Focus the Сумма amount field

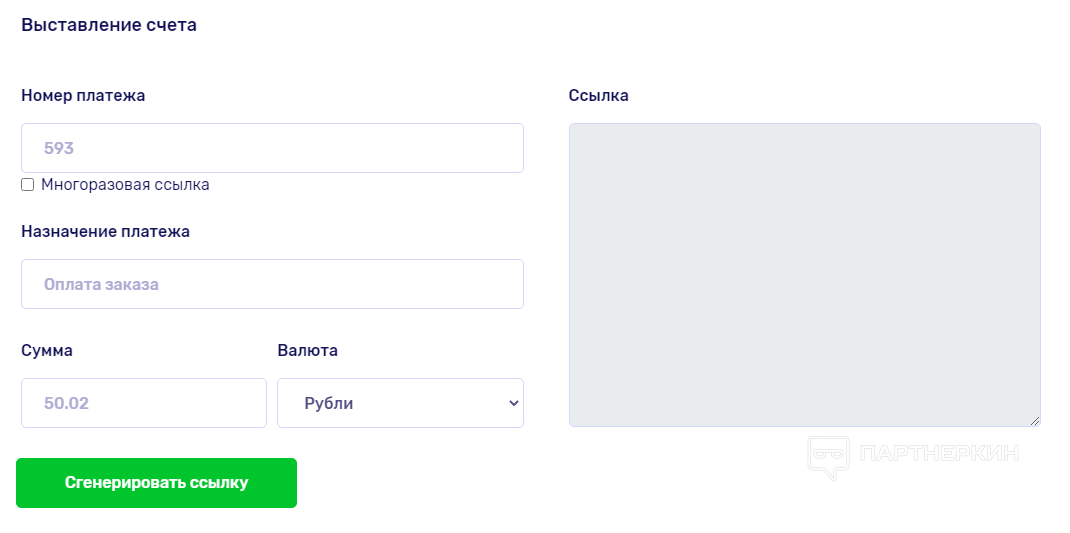tap(144, 403)
